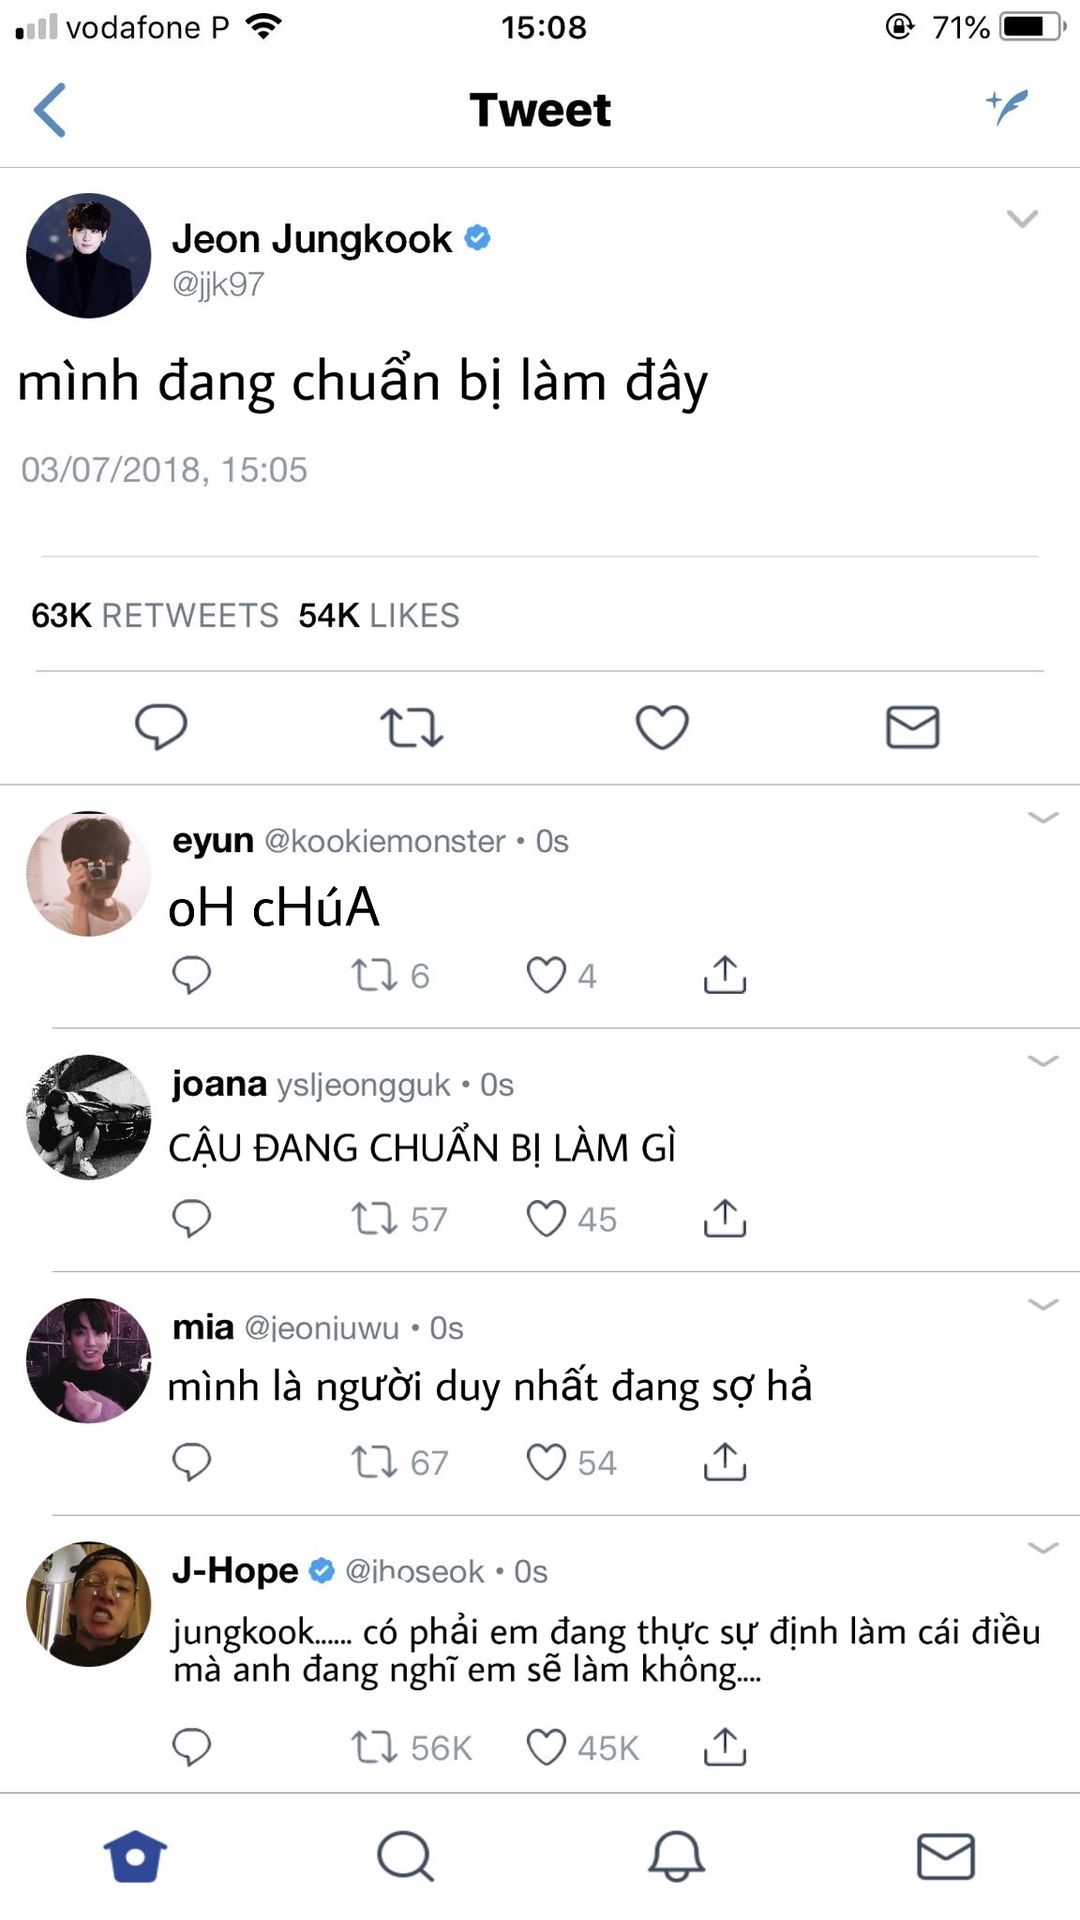This screenshot has width=1080, height=1920.
Task: Open options chevron on Jungkook's tweet
Action: pyautogui.click(x=1022, y=218)
